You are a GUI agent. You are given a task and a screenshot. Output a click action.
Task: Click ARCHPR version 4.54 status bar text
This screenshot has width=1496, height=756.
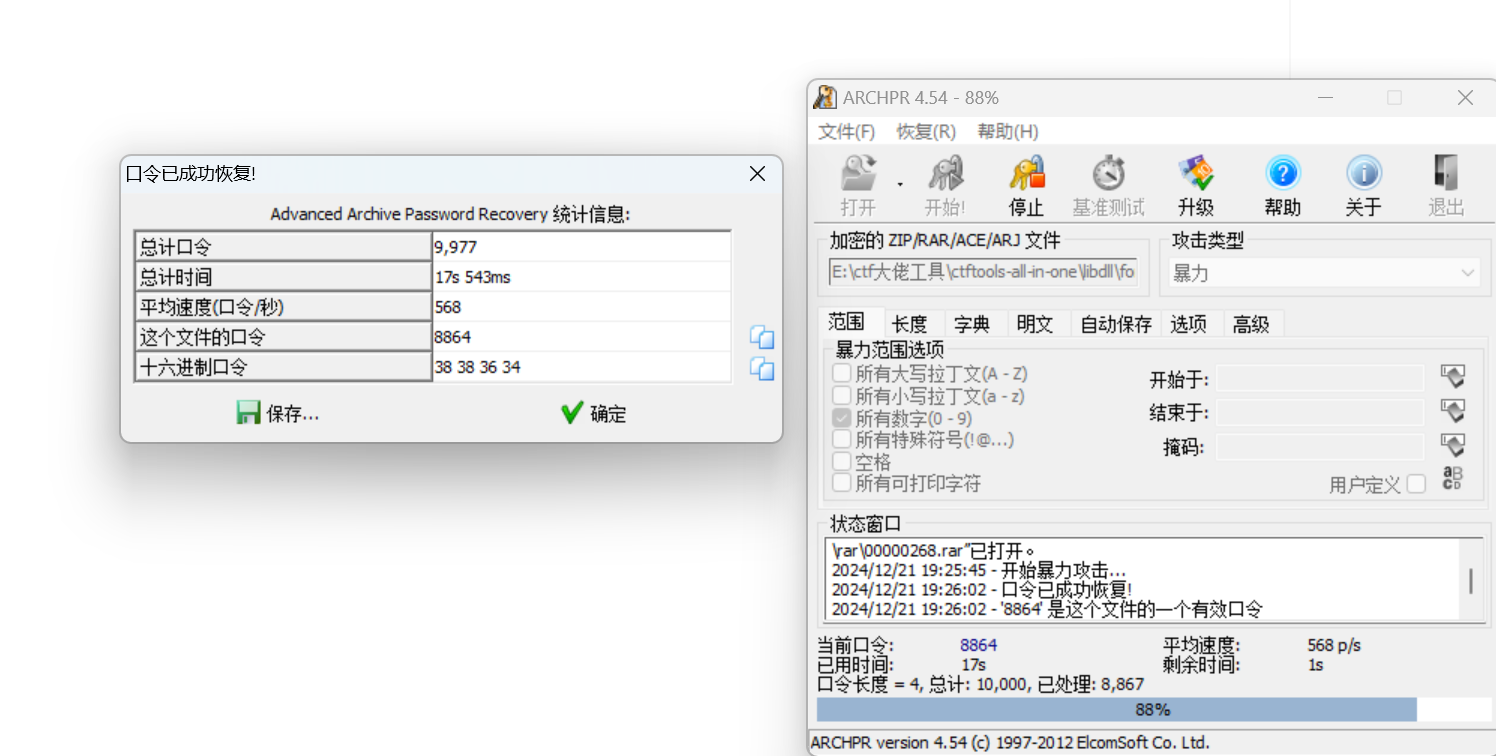click(x=1010, y=743)
